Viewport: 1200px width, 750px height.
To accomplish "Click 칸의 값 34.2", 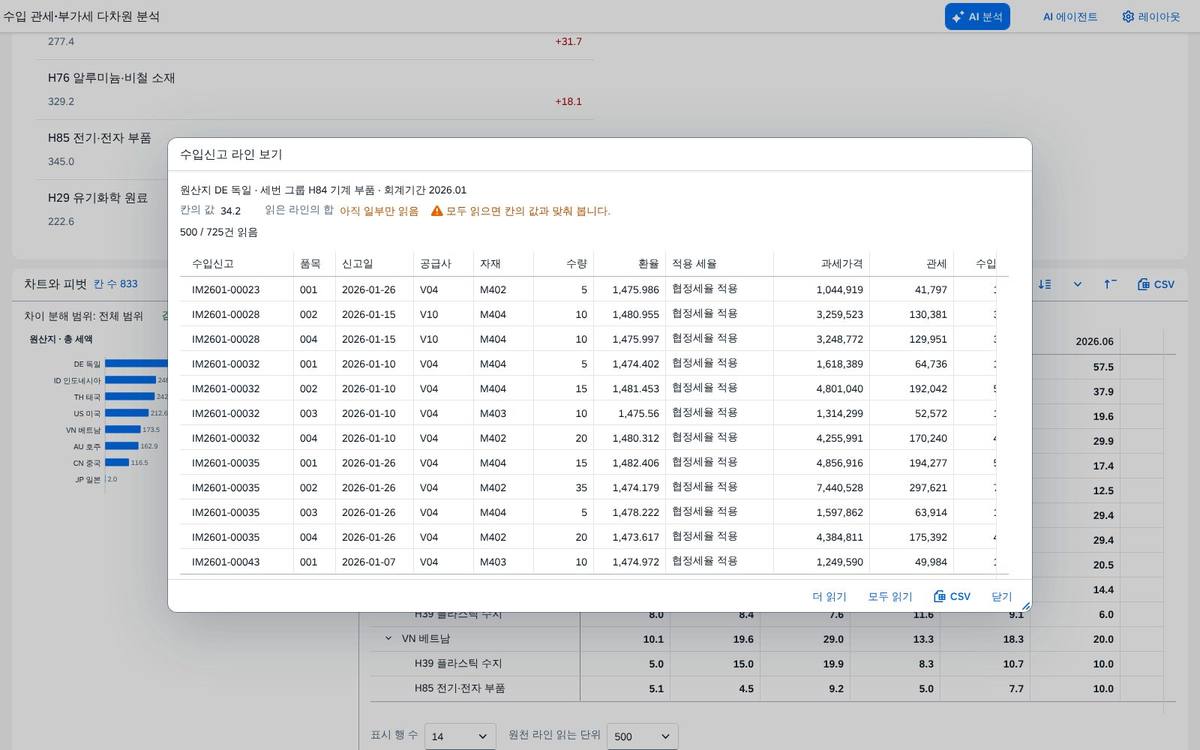I will click(230, 211).
